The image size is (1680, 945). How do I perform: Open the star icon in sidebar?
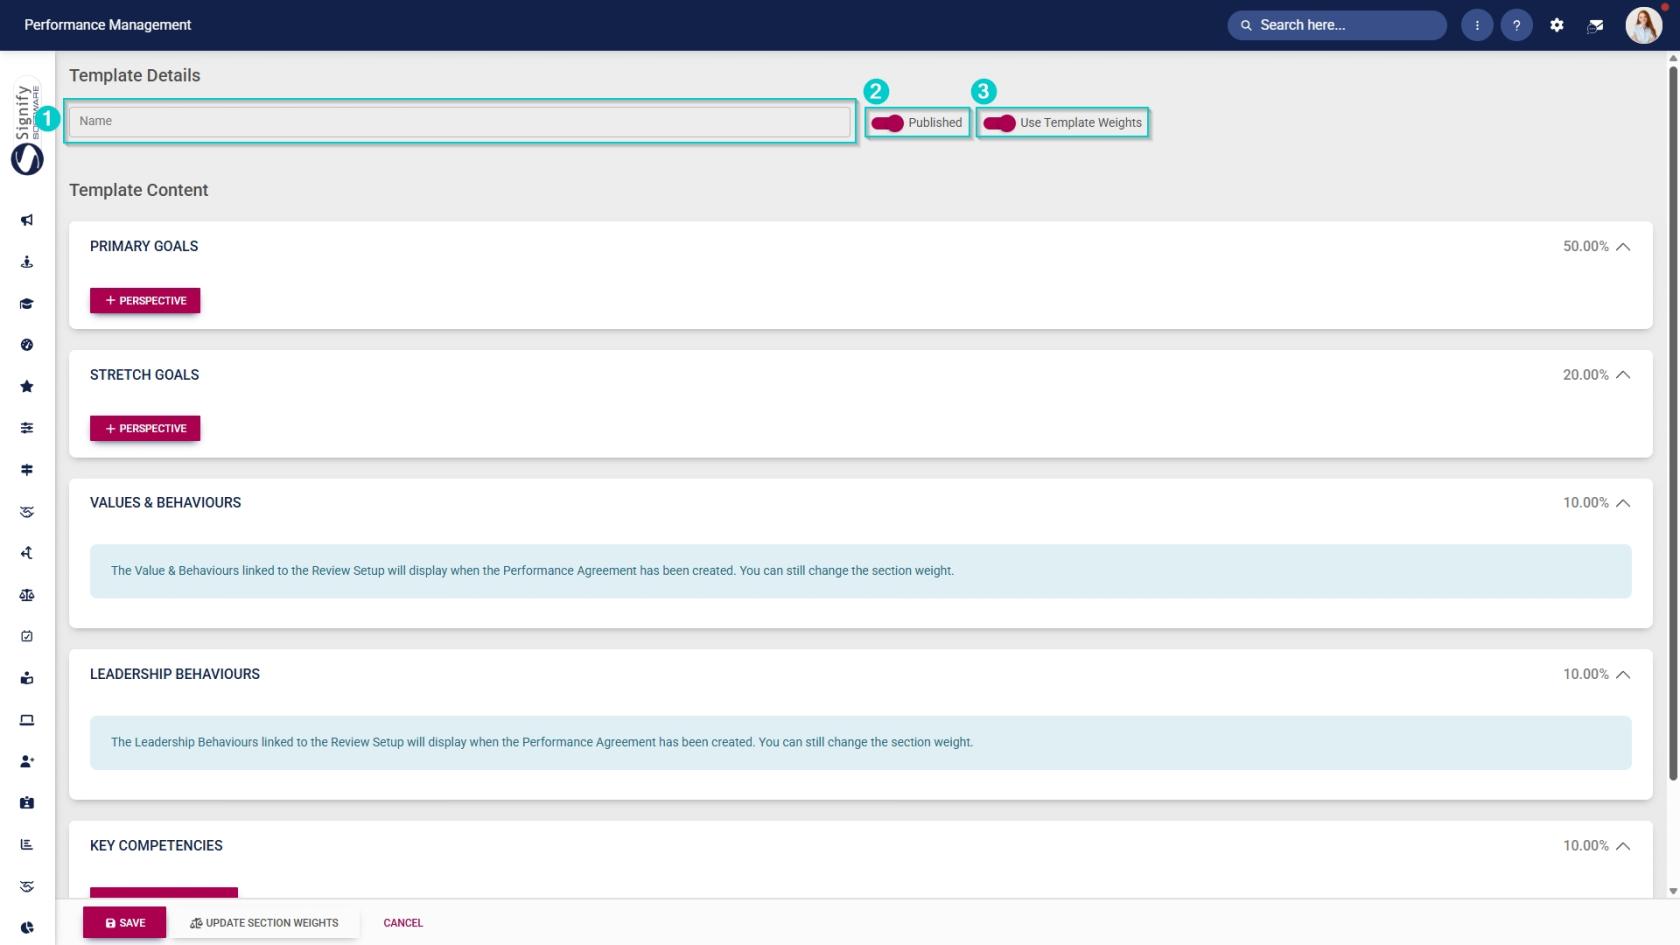(x=27, y=387)
